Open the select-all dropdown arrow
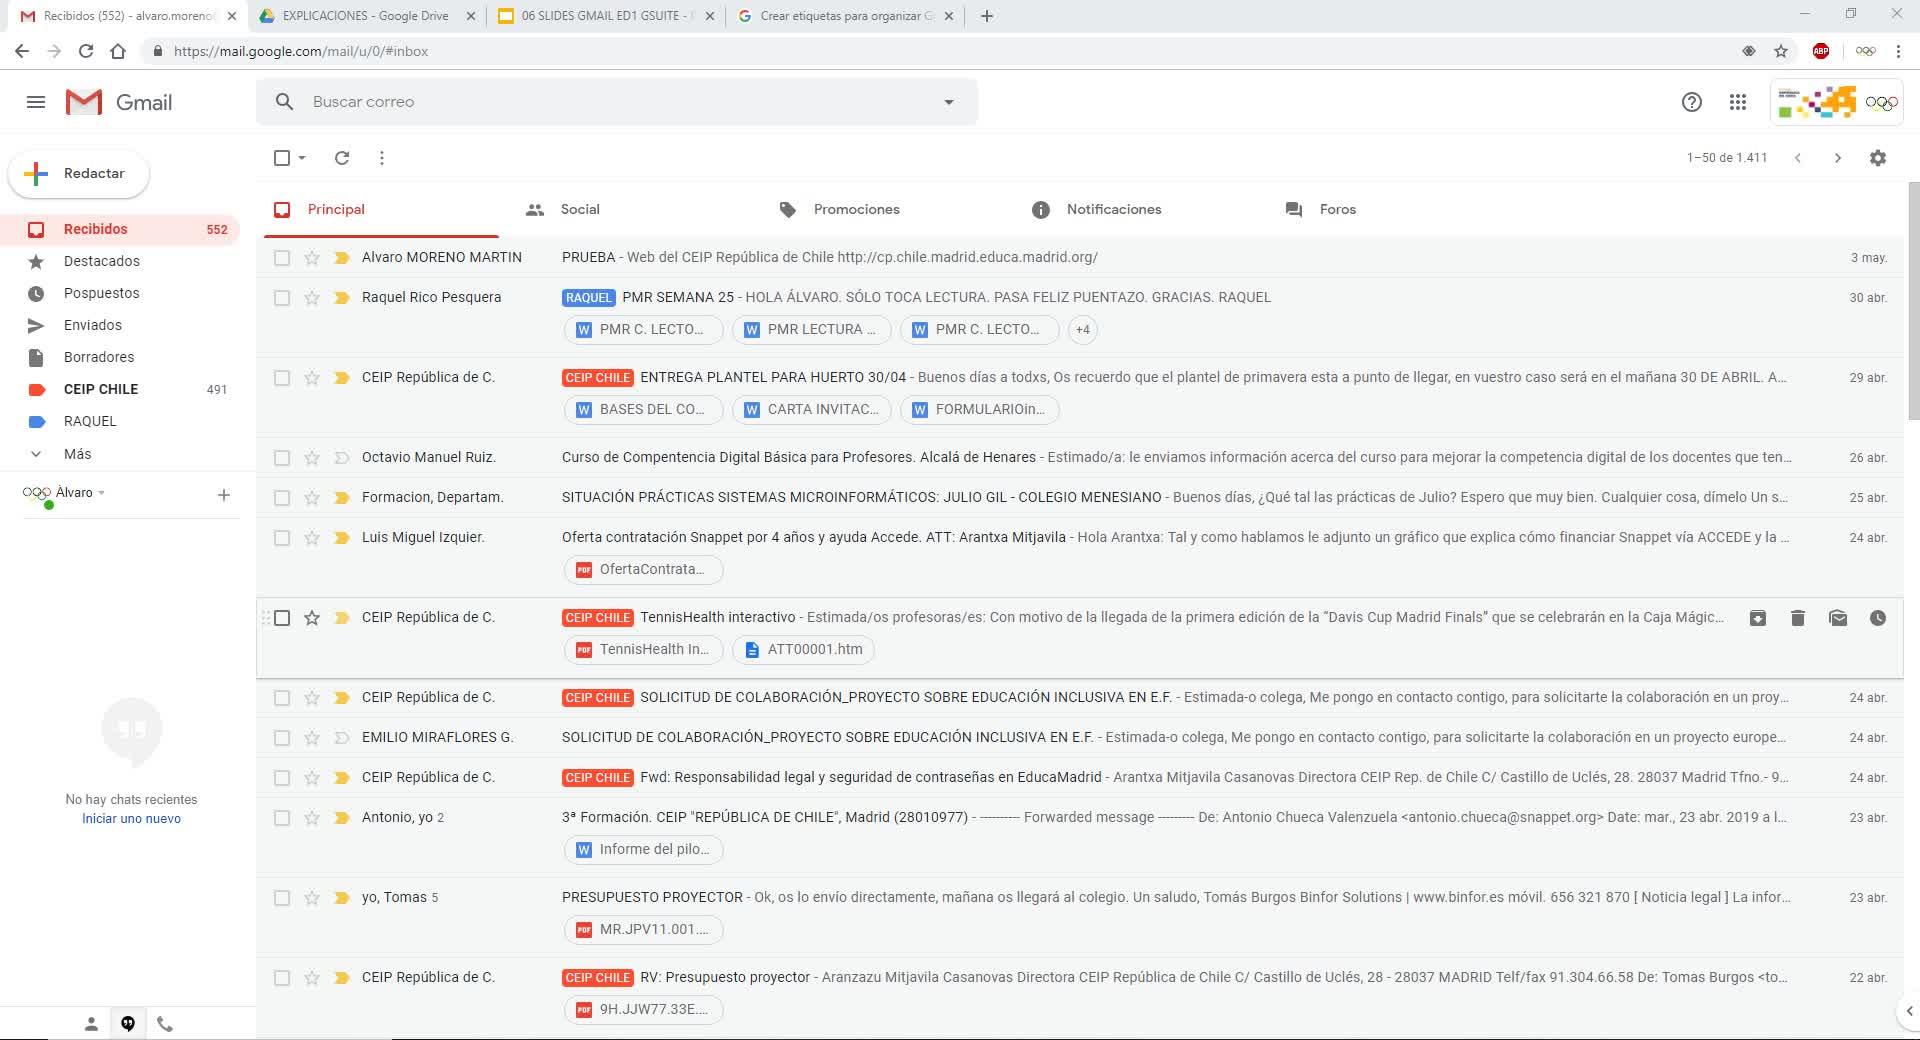Image resolution: width=1920 pixels, height=1040 pixels. 302,158
